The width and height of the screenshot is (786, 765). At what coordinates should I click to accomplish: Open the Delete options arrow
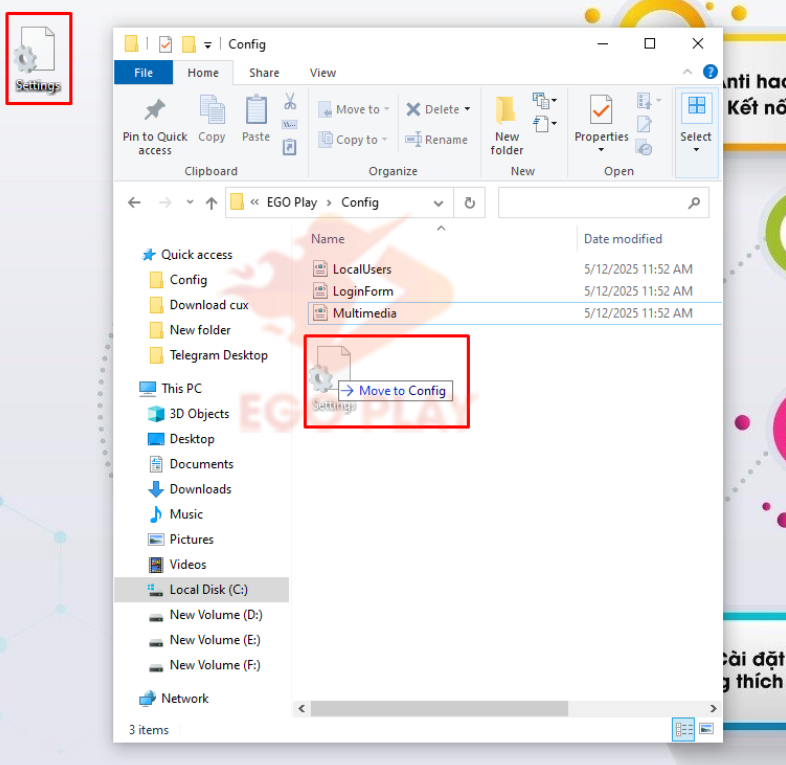467,109
